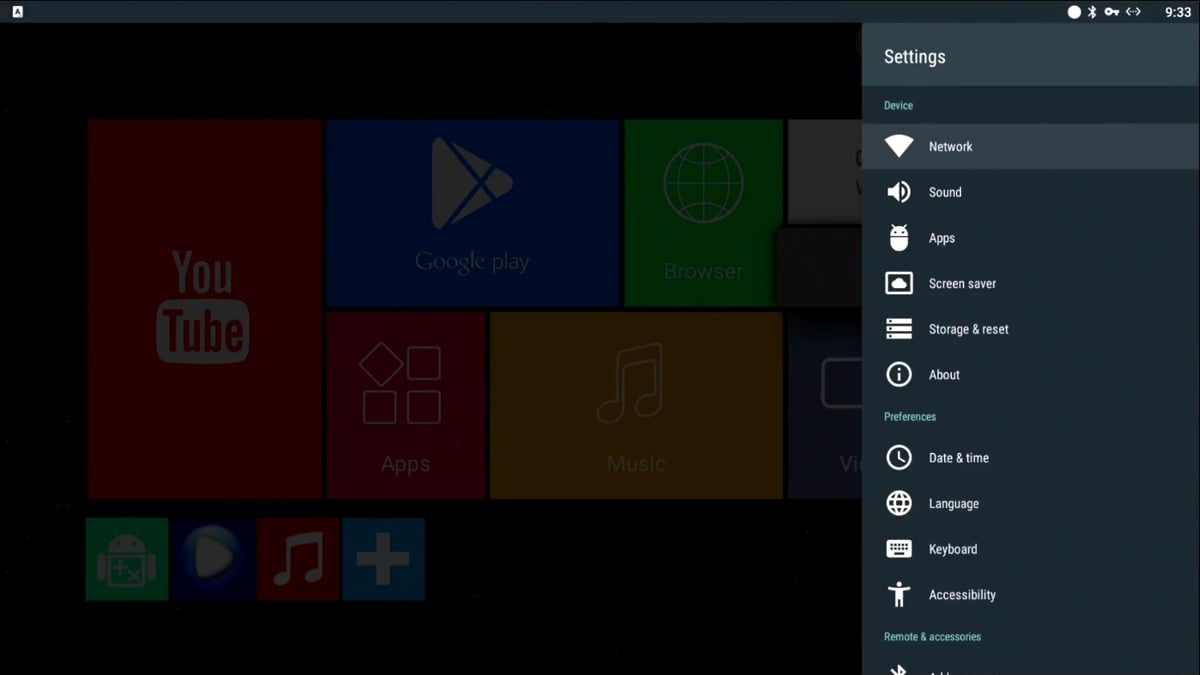Open Language preferences
Image resolution: width=1200 pixels, height=675 pixels.
pyautogui.click(x=1031, y=504)
